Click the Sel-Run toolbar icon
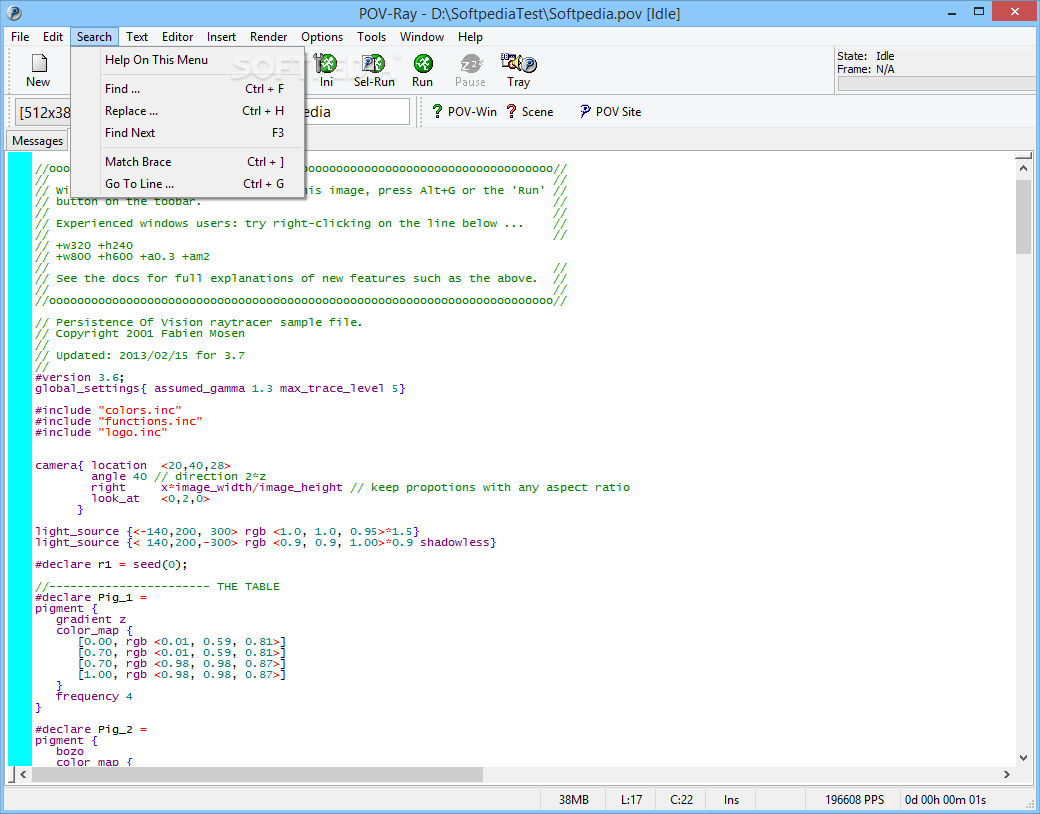Image resolution: width=1040 pixels, height=814 pixels. point(374,70)
